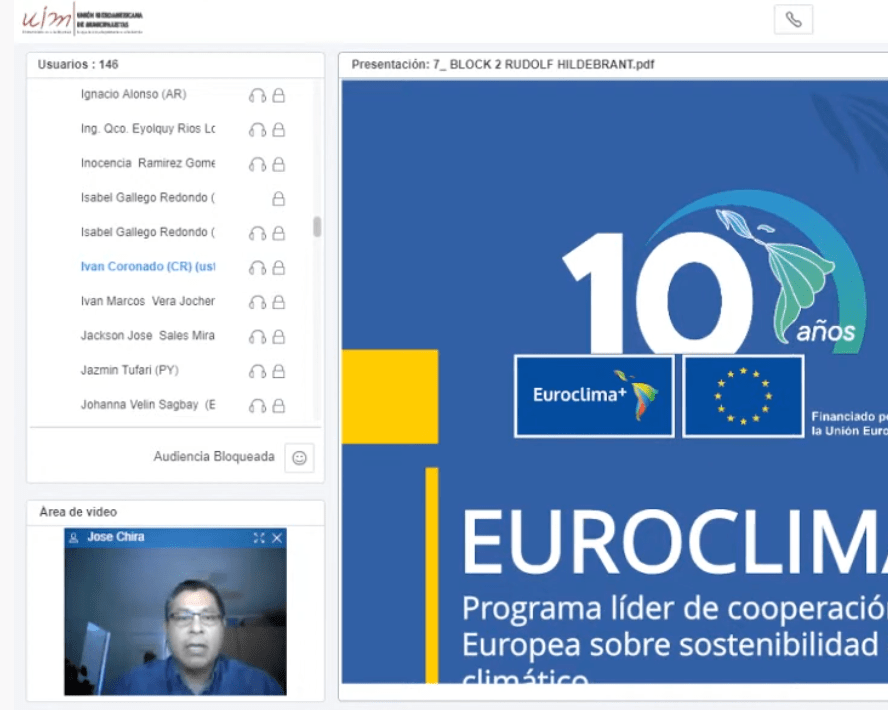Select user Johanna Velin Sagbay
The width and height of the screenshot is (888, 710).
pos(148,405)
